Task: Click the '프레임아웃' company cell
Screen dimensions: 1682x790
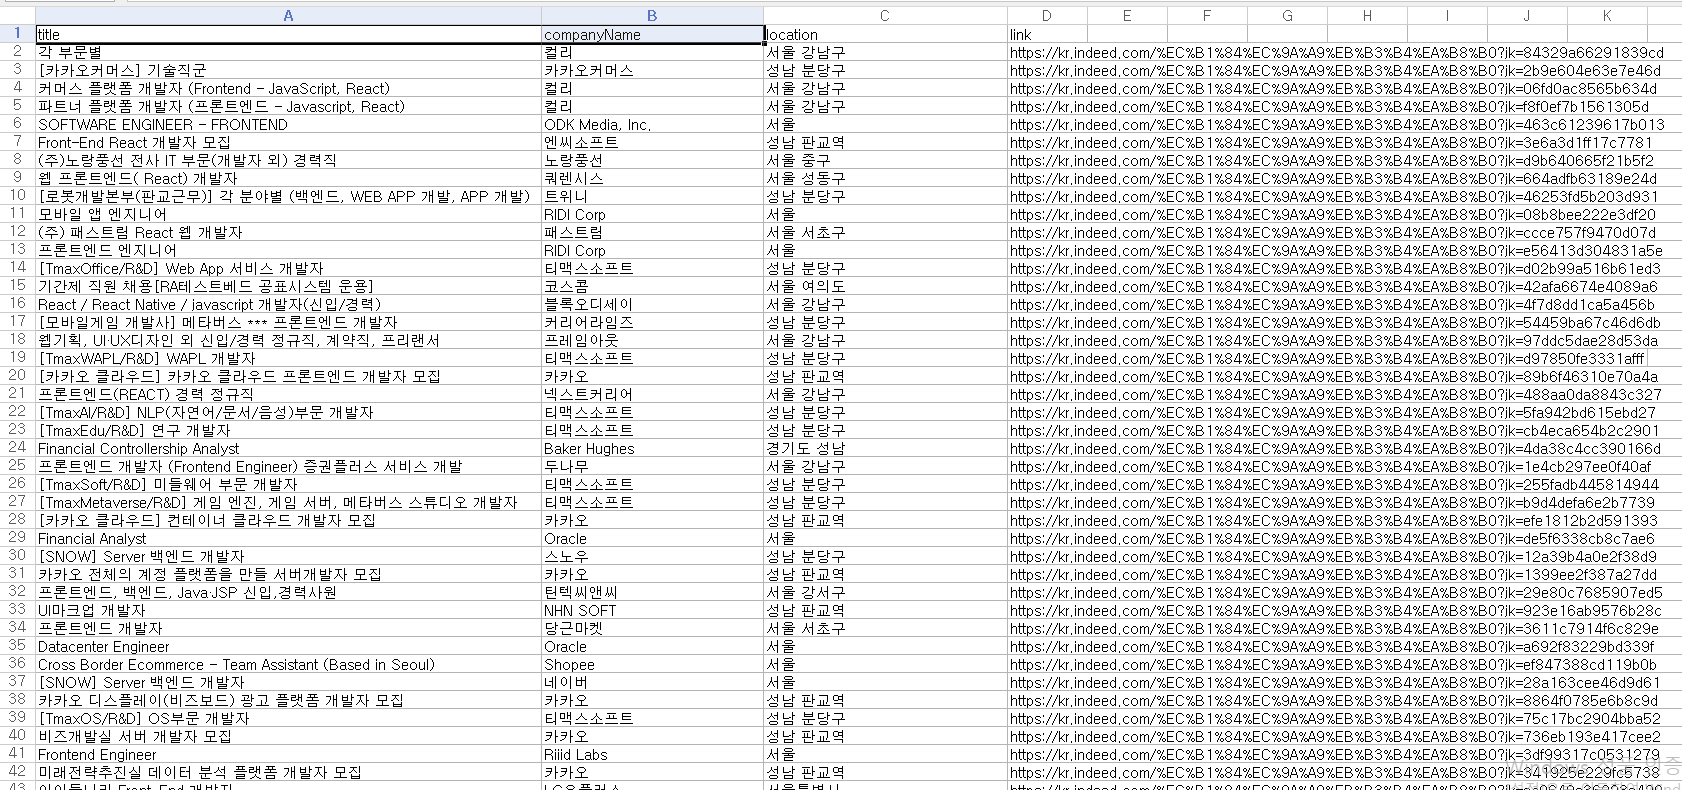Action: tap(652, 340)
